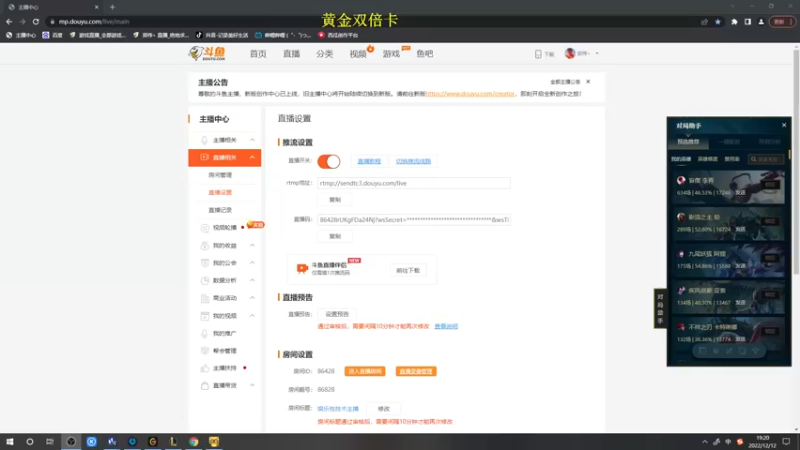Click the copy button under the stream key field

[335, 236]
